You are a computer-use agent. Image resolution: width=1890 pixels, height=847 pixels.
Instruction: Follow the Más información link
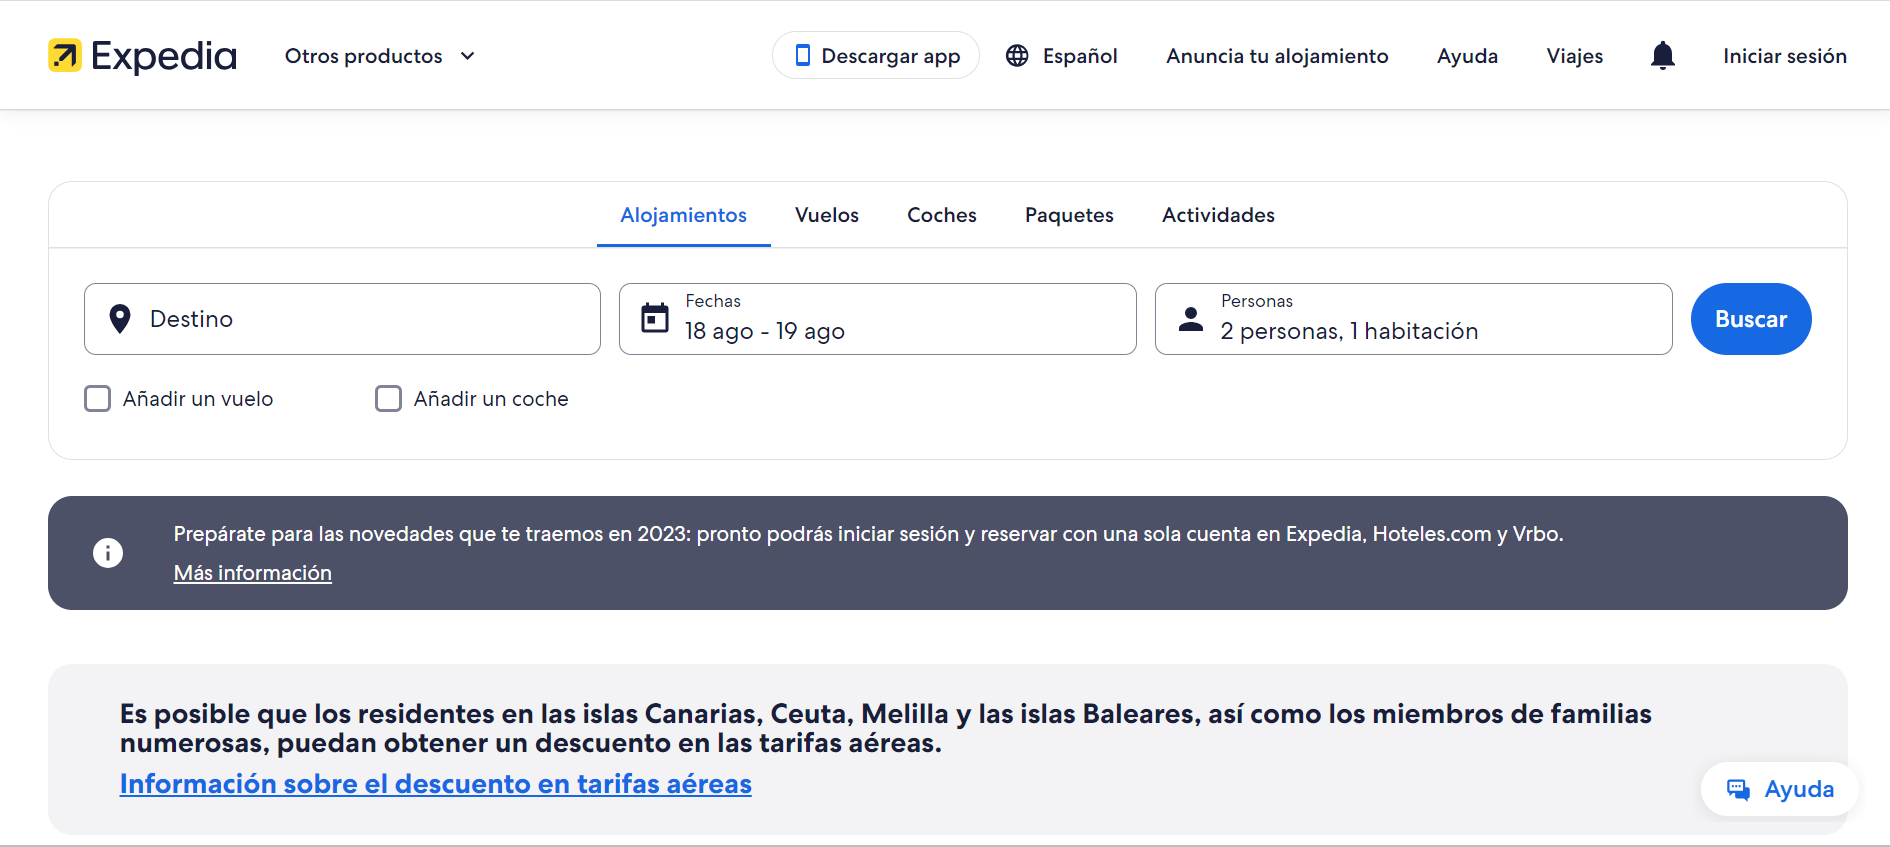tap(253, 573)
